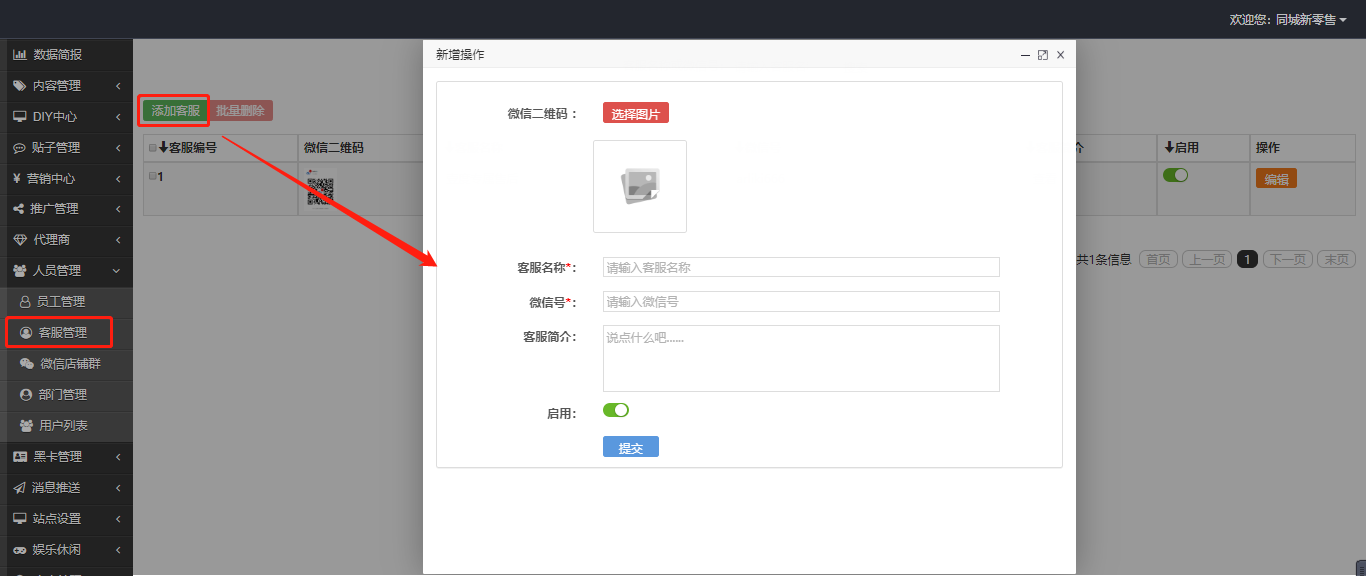Minimize the 新增操作 dialog
The height and width of the screenshot is (576, 1366).
coord(1025,55)
